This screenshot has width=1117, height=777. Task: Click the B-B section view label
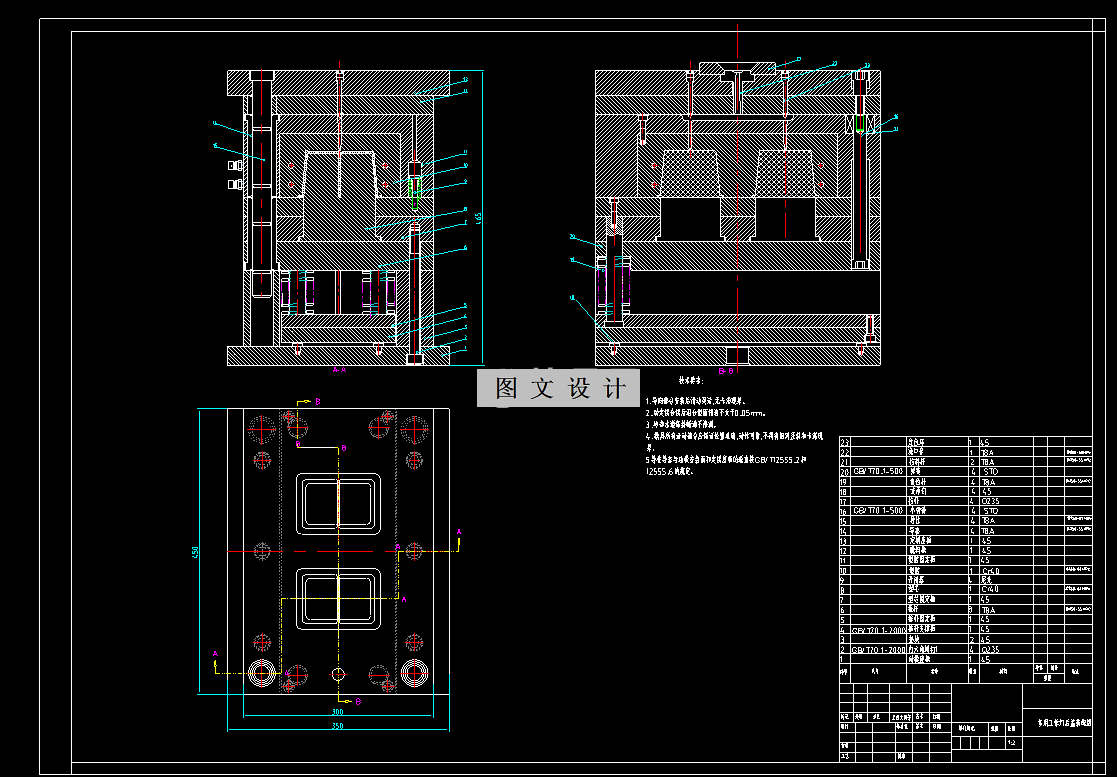coord(726,371)
